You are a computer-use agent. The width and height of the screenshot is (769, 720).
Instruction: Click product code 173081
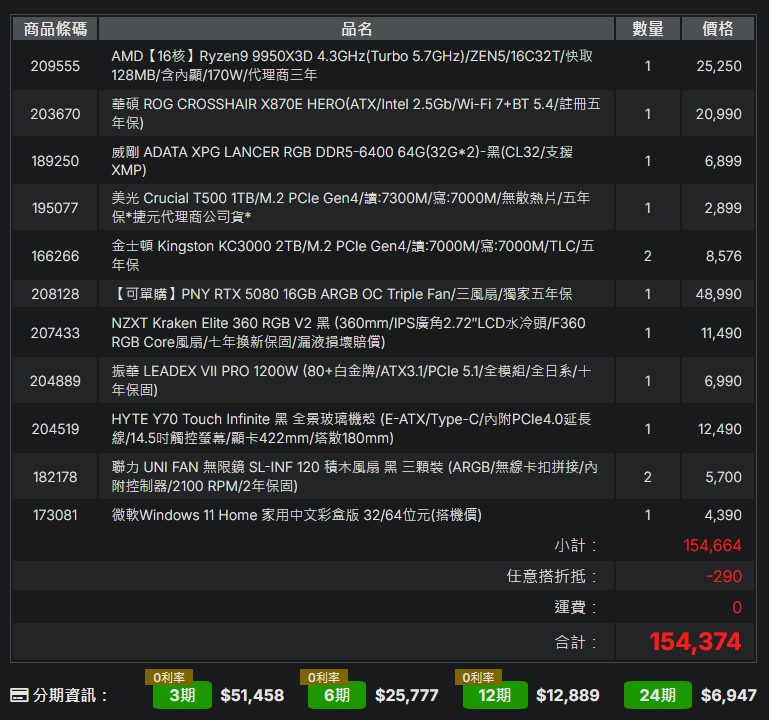tap(55, 515)
